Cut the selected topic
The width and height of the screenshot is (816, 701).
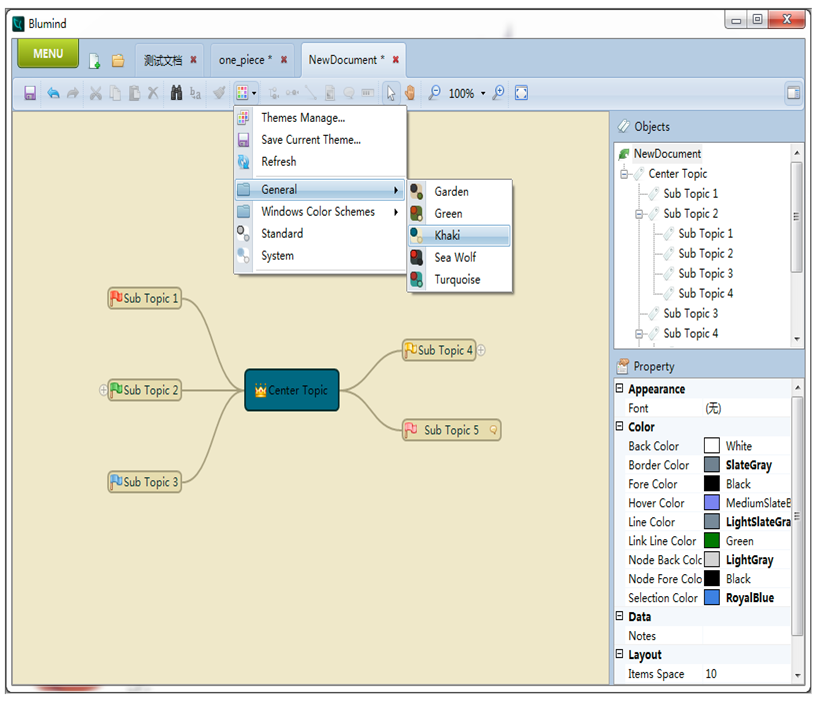point(96,93)
